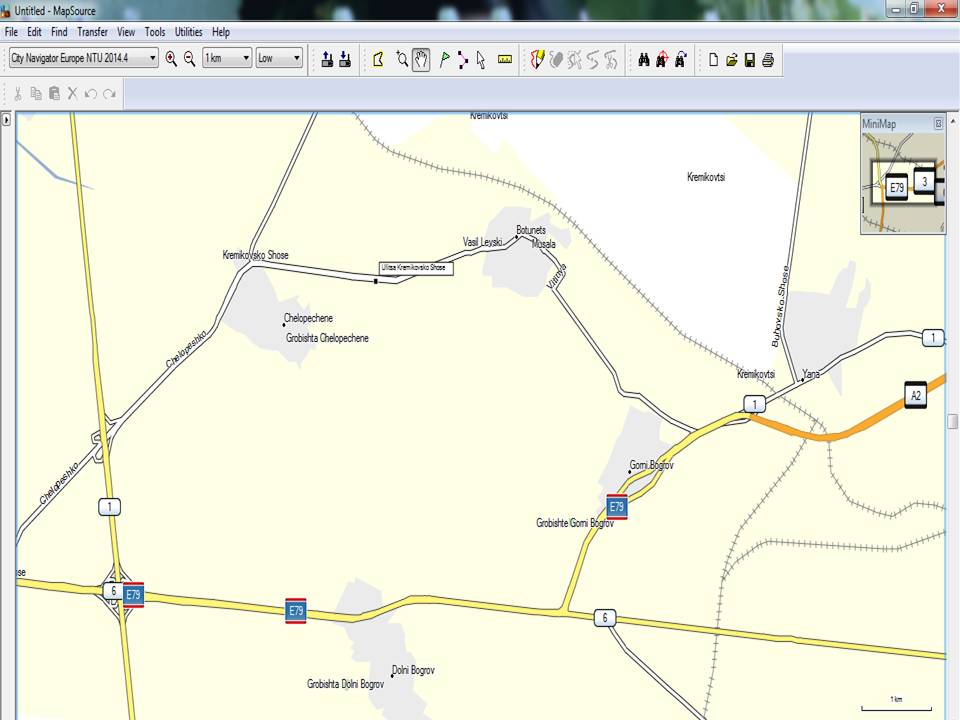Open the Transfer menu
960x720 pixels.
coord(92,32)
